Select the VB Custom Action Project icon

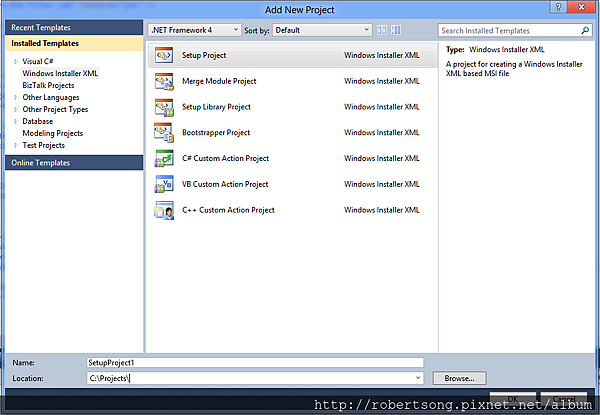click(164, 184)
